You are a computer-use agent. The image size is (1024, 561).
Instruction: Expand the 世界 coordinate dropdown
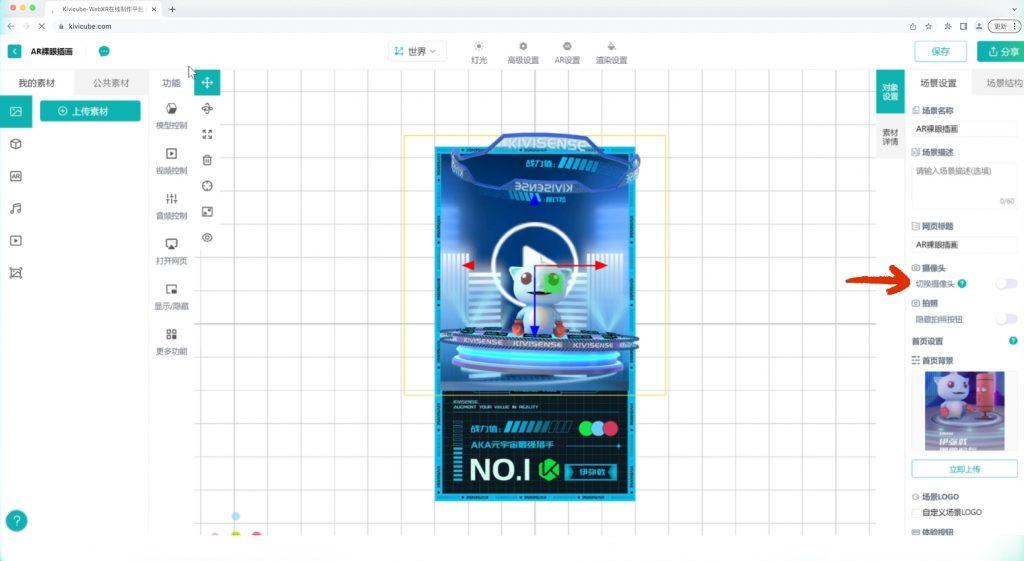[416, 51]
